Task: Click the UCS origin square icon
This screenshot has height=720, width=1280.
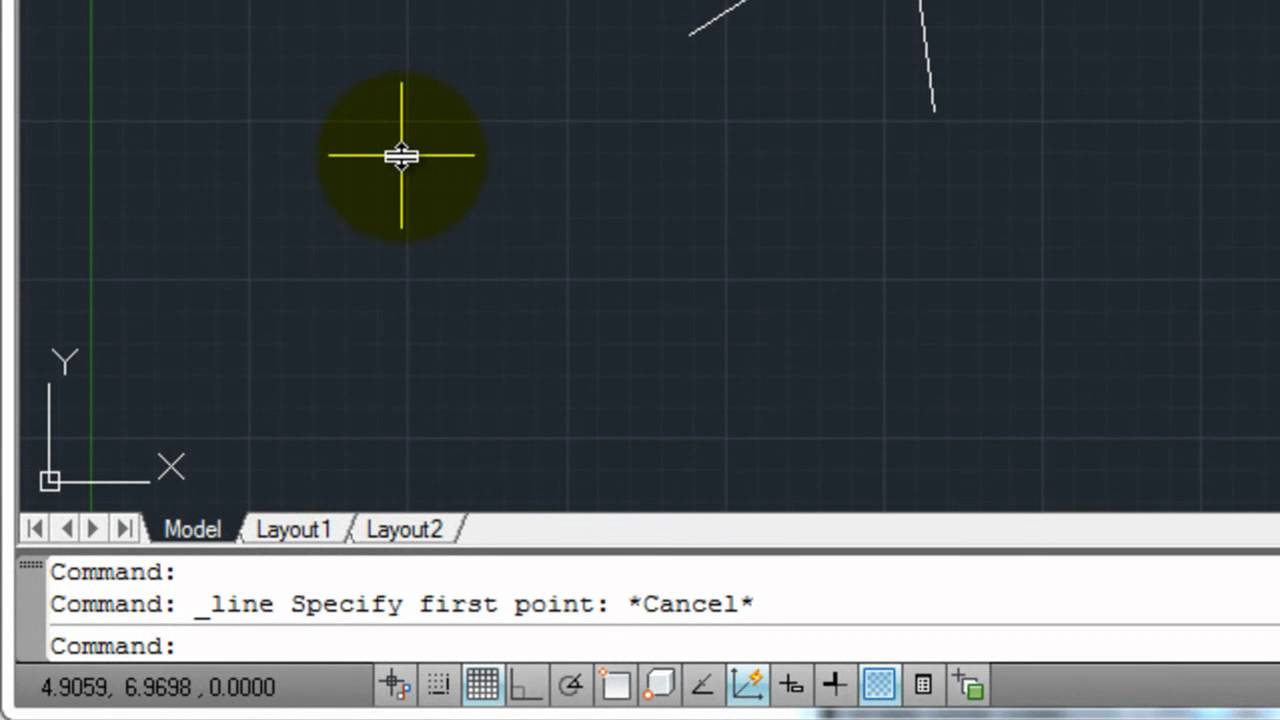Action: point(50,481)
